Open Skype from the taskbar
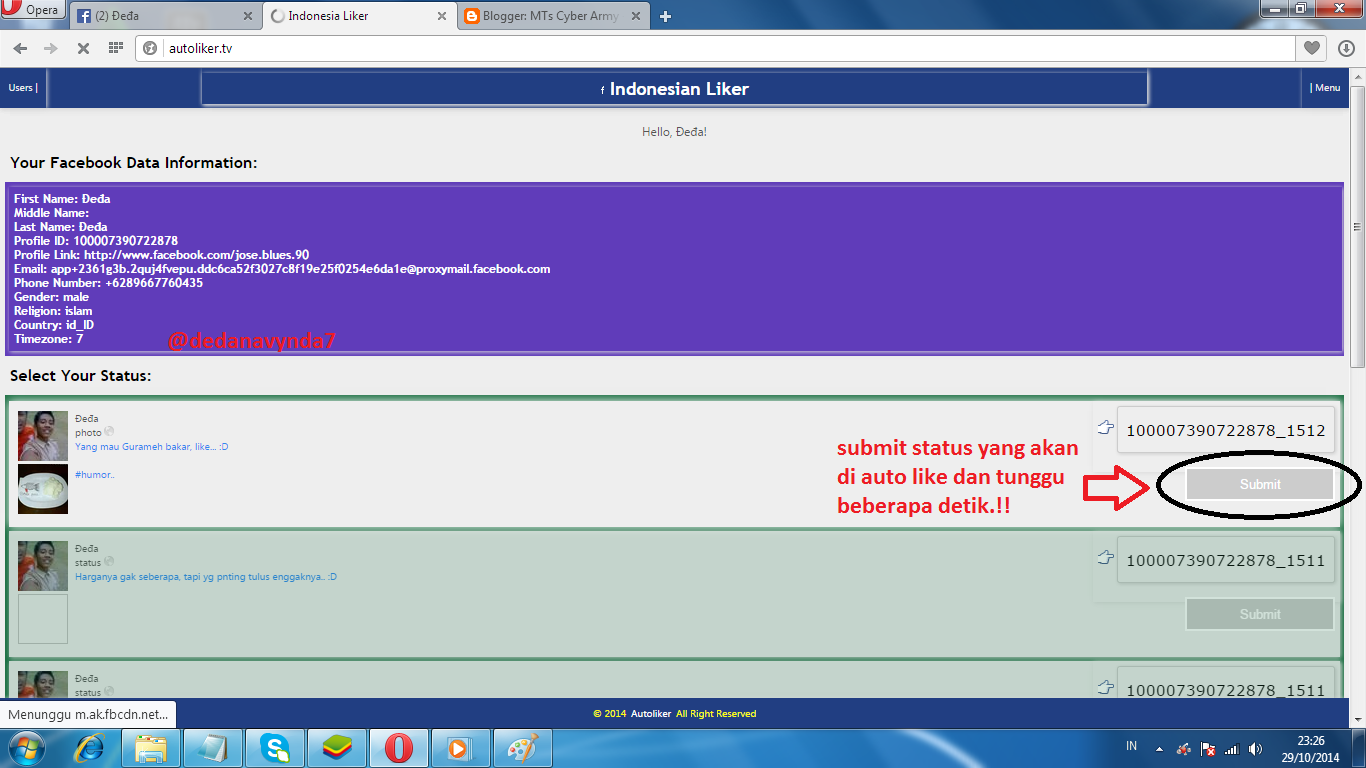1366x768 pixels. 275,748
